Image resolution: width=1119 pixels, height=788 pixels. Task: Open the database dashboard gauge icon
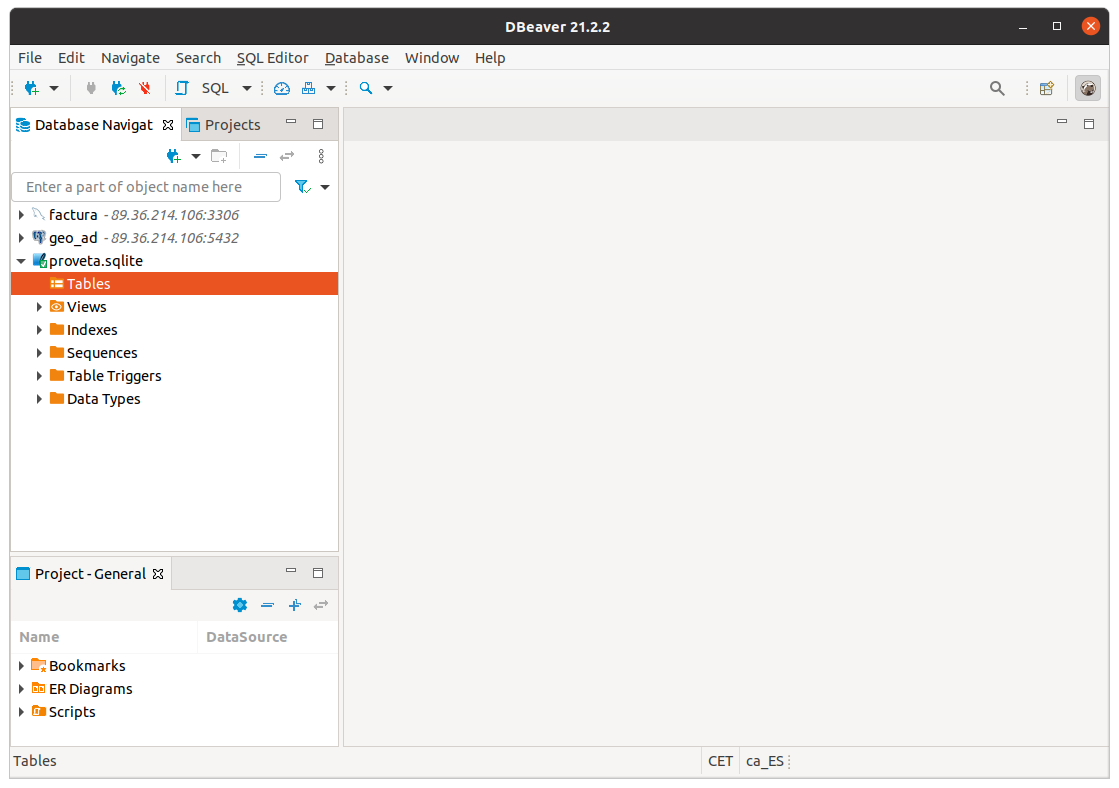pos(281,88)
